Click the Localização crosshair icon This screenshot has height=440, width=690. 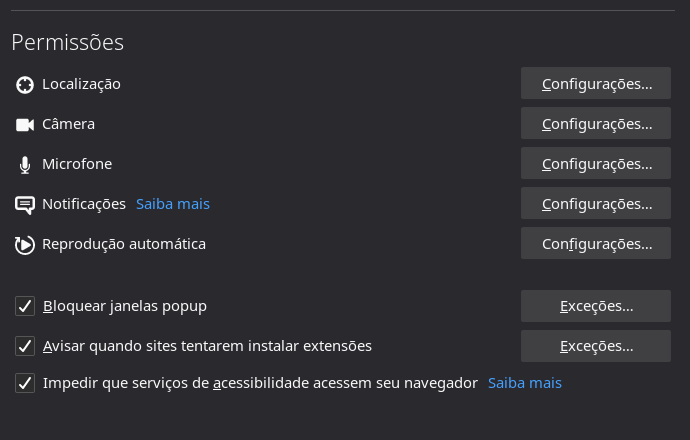25,85
